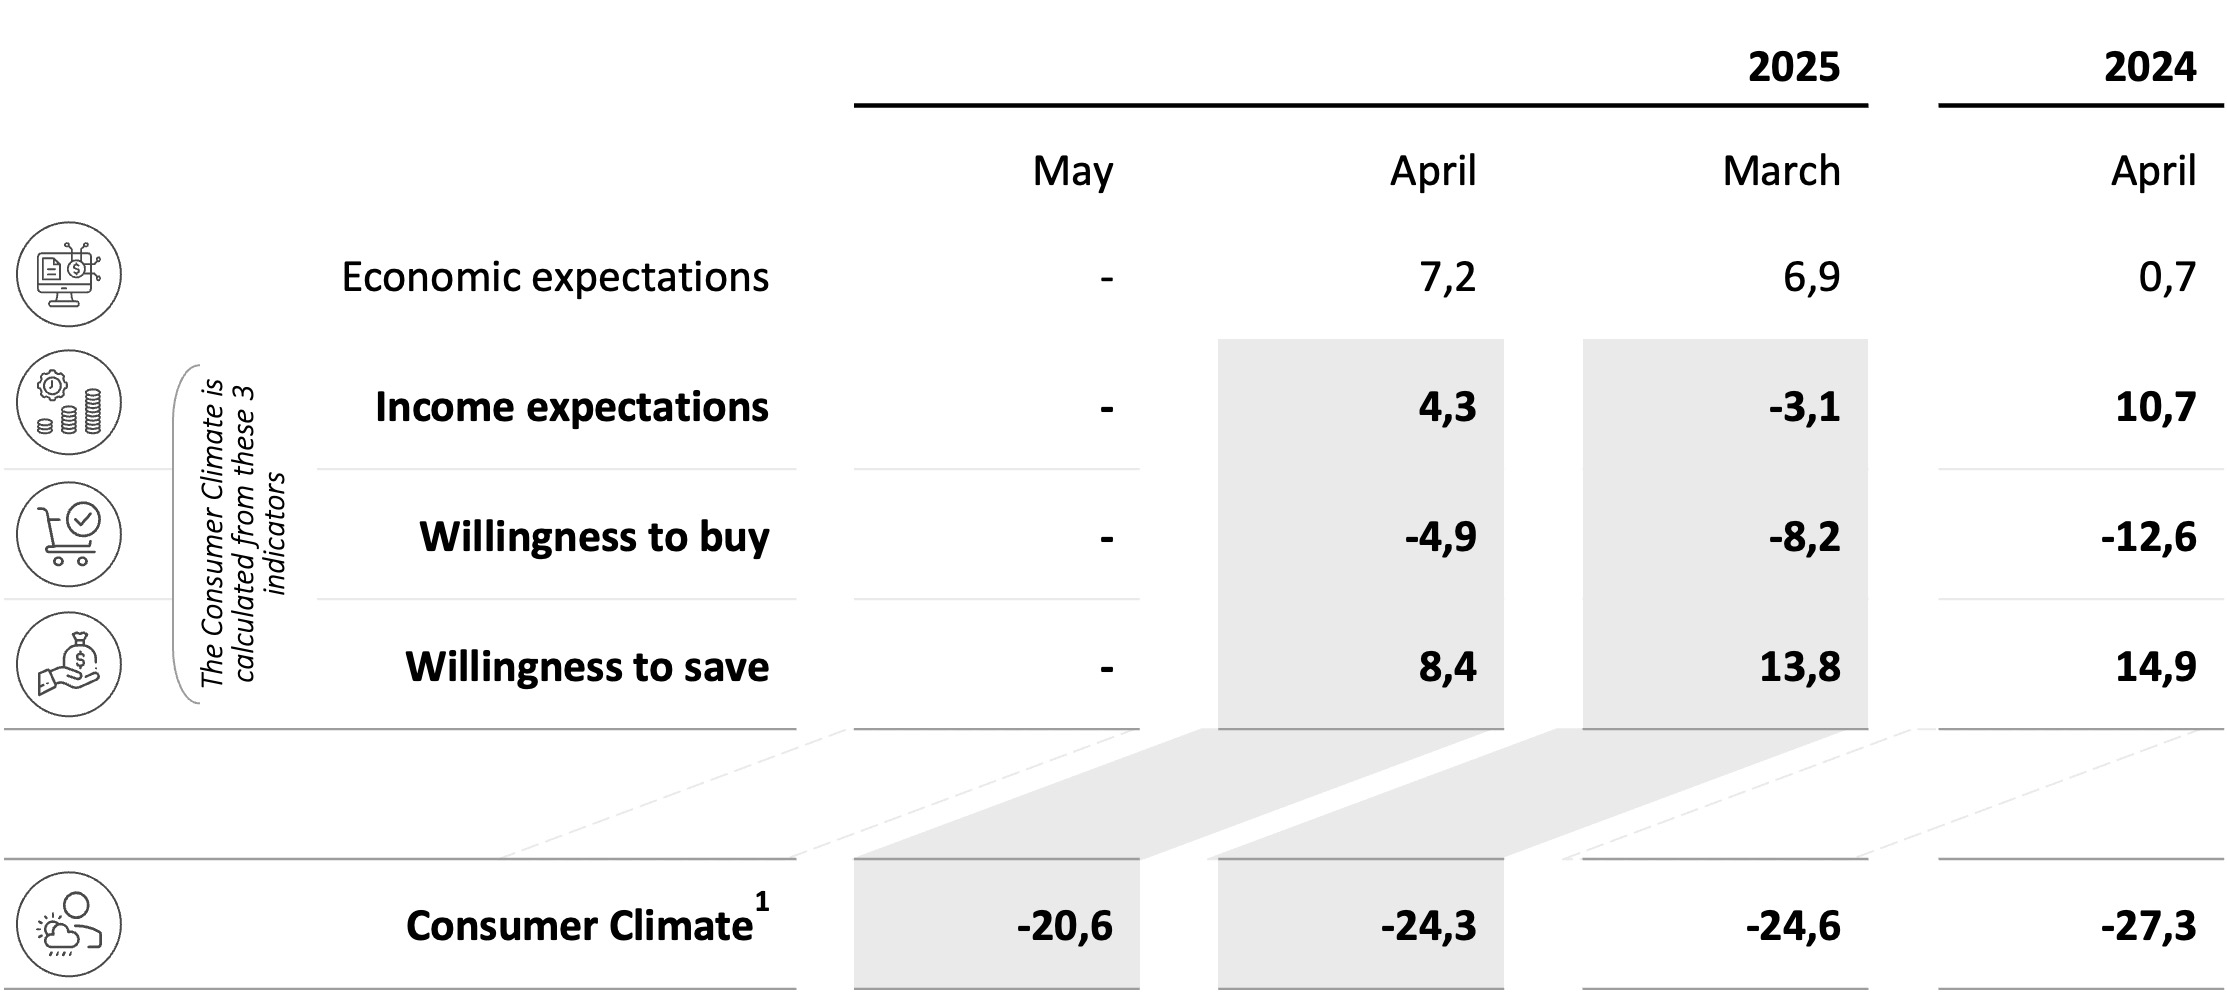Click the April 2025 Consumer Climate value -24,3
Screen dimensions: 2227x994
(1428, 926)
